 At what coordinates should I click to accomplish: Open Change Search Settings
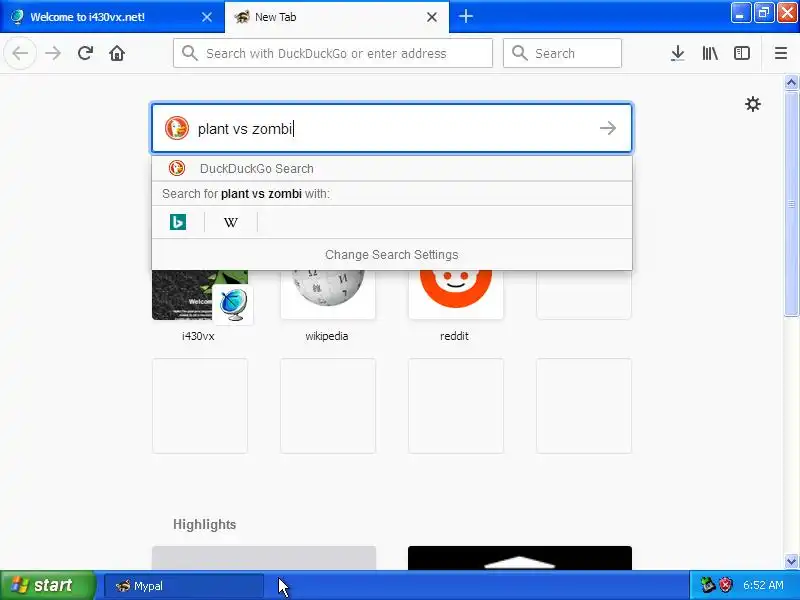click(x=392, y=255)
